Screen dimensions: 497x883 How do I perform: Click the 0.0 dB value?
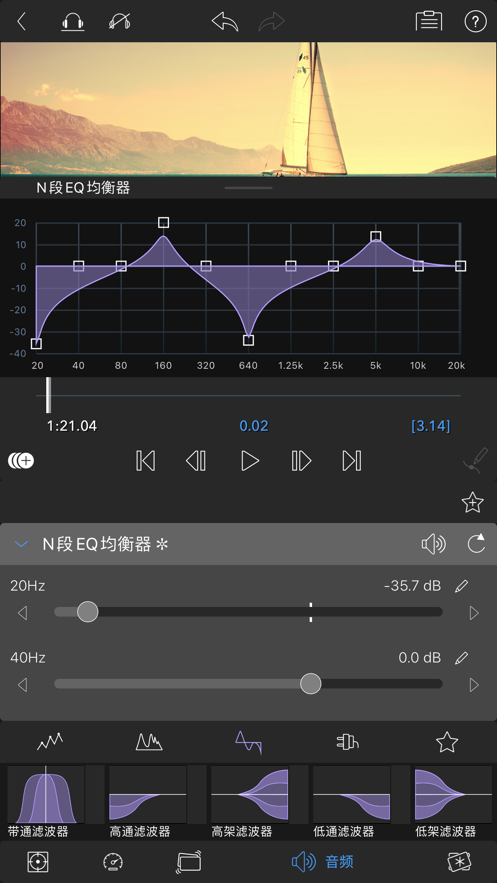pyautogui.click(x=419, y=657)
